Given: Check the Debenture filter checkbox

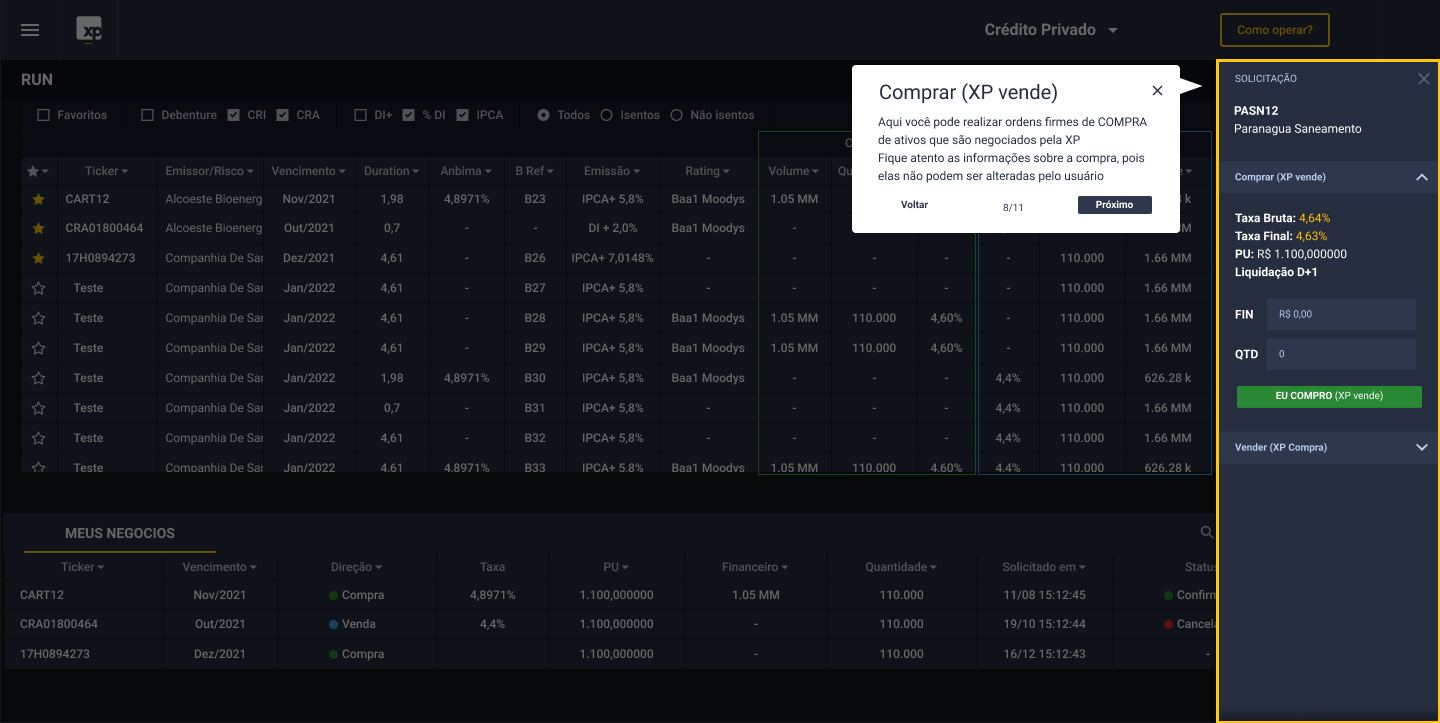Looking at the screenshot, I should (x=148, y=115).
